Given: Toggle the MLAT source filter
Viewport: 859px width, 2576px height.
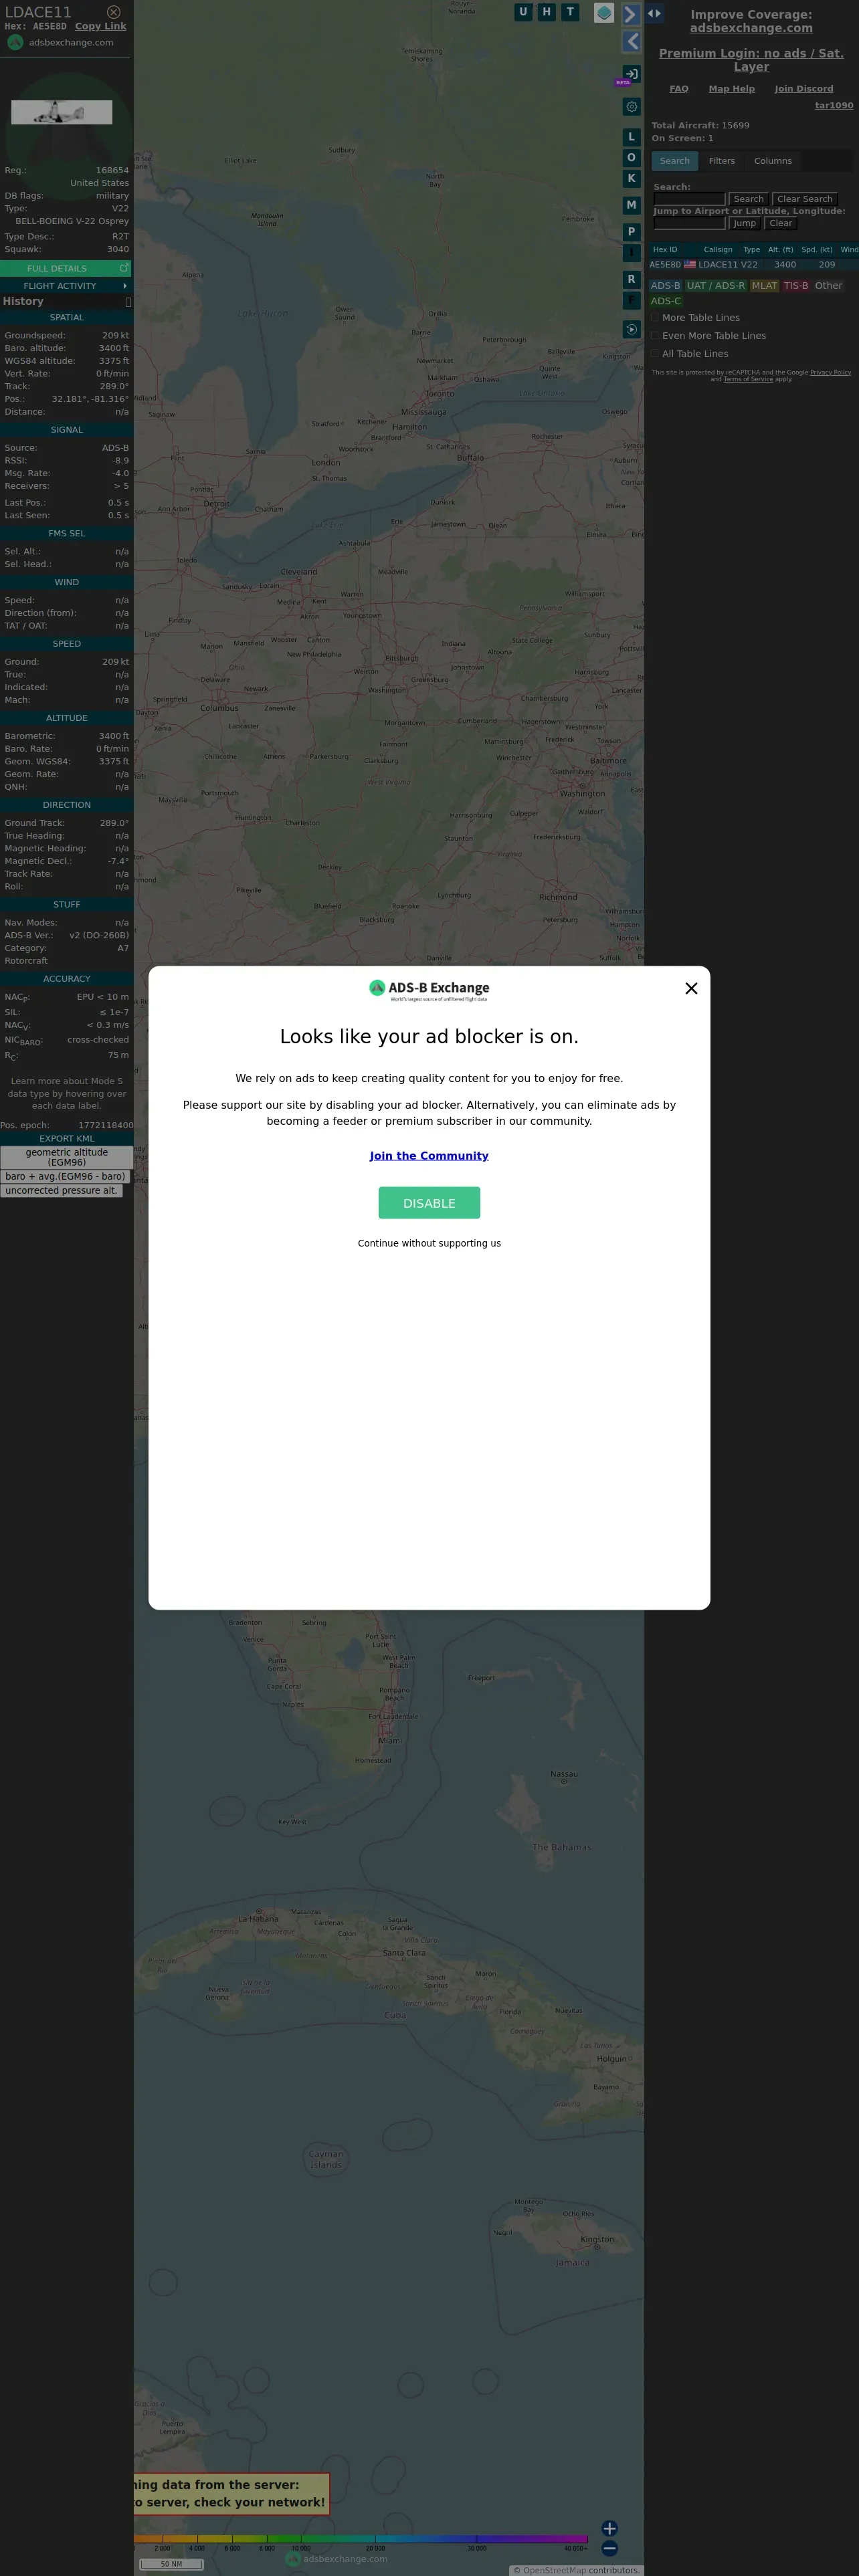Looking at the screenshot, I should (764, 286).
